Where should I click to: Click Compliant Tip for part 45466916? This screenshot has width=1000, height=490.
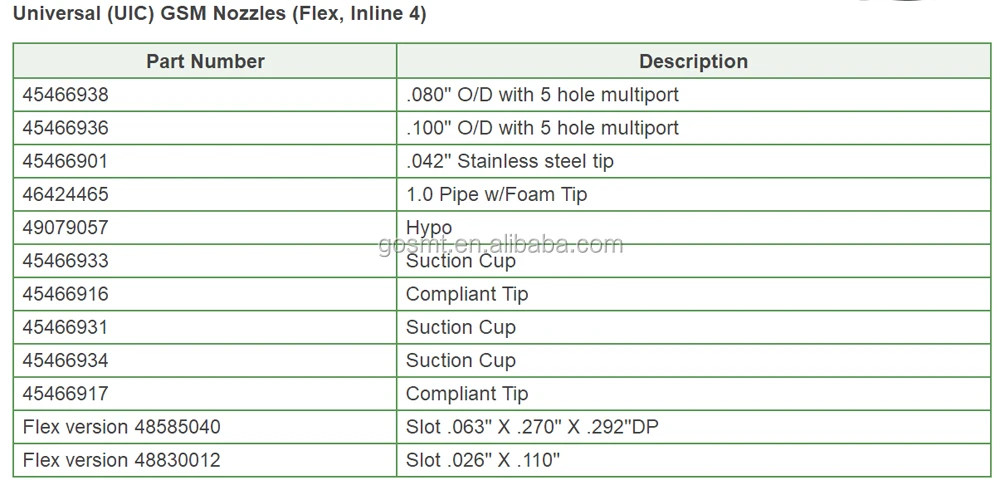[467, 294]
